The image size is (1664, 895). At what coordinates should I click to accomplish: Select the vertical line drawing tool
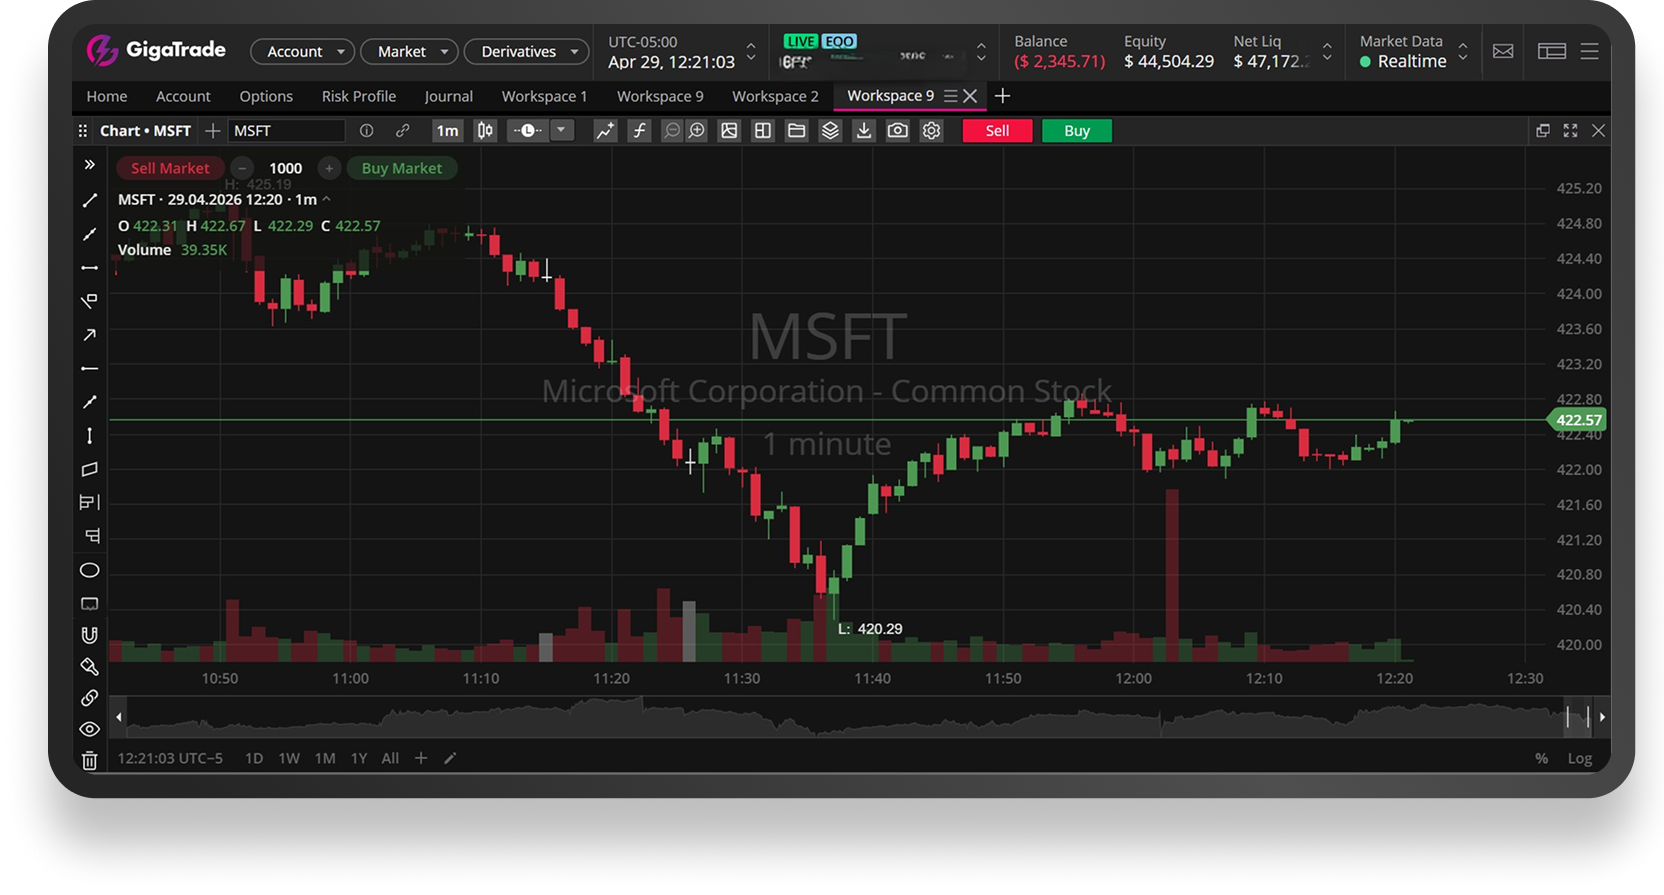[89, 436]
